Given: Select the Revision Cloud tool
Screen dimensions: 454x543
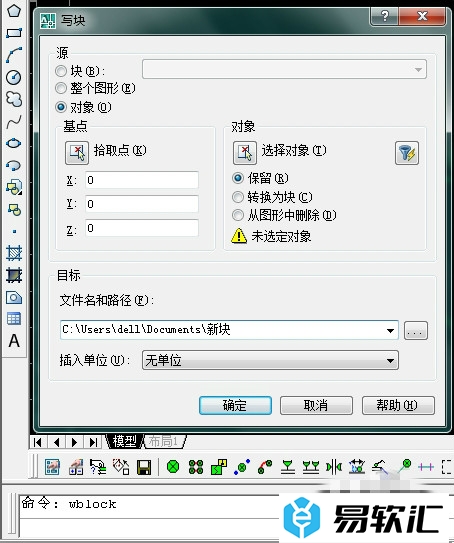Looking at the screenshot, I should click(14, 99).
